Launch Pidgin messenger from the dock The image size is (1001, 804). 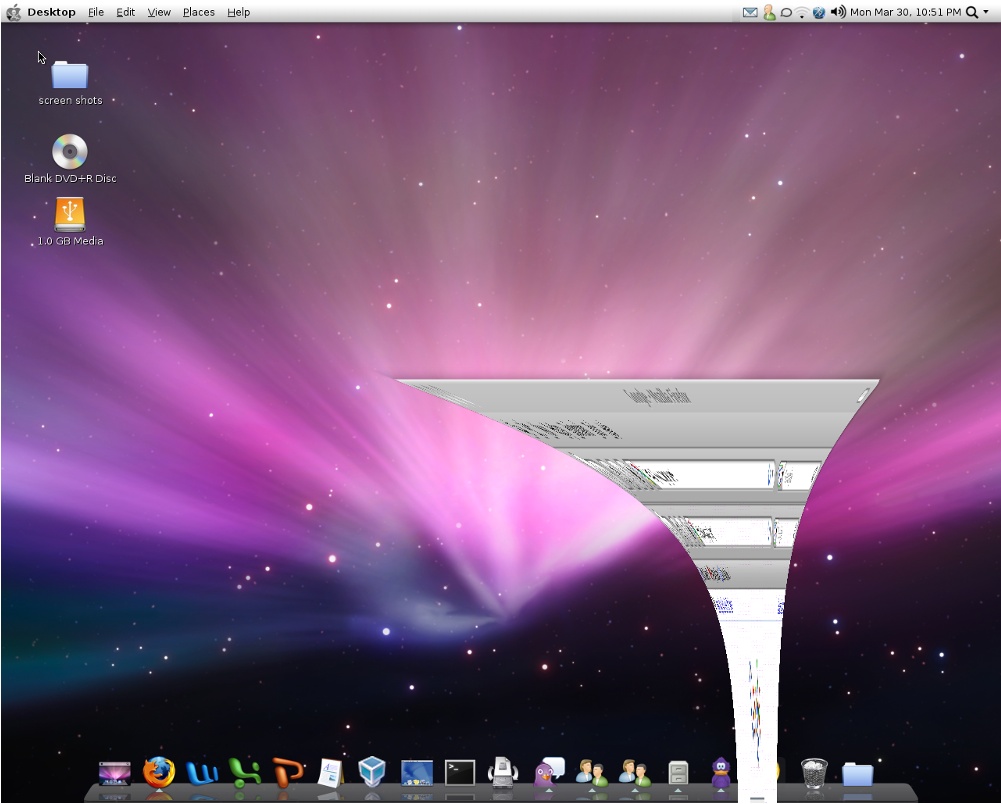tap(549, 773)
